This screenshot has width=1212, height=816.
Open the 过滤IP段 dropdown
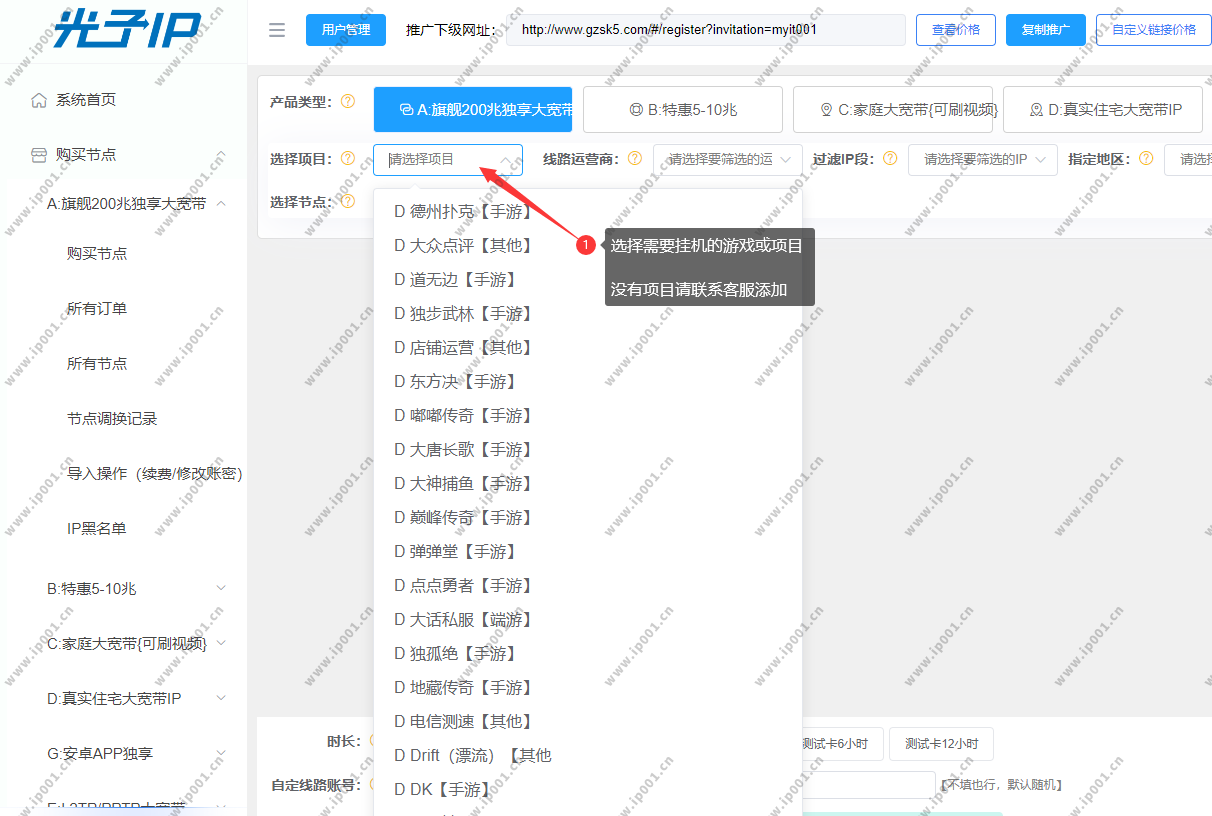click(x=983, y=160)
